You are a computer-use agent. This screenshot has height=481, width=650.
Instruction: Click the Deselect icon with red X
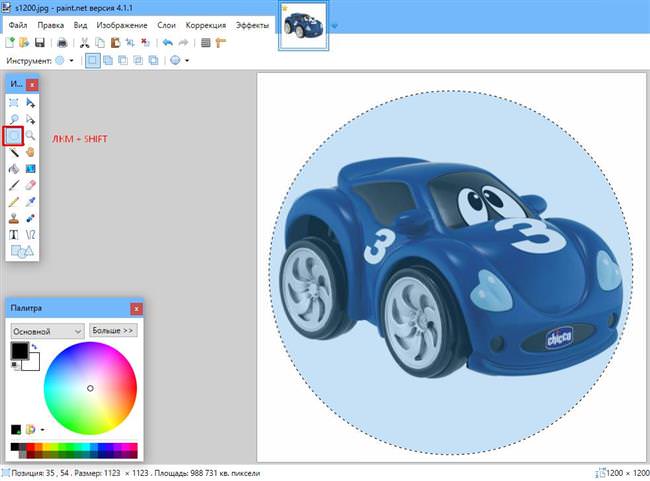145,42
